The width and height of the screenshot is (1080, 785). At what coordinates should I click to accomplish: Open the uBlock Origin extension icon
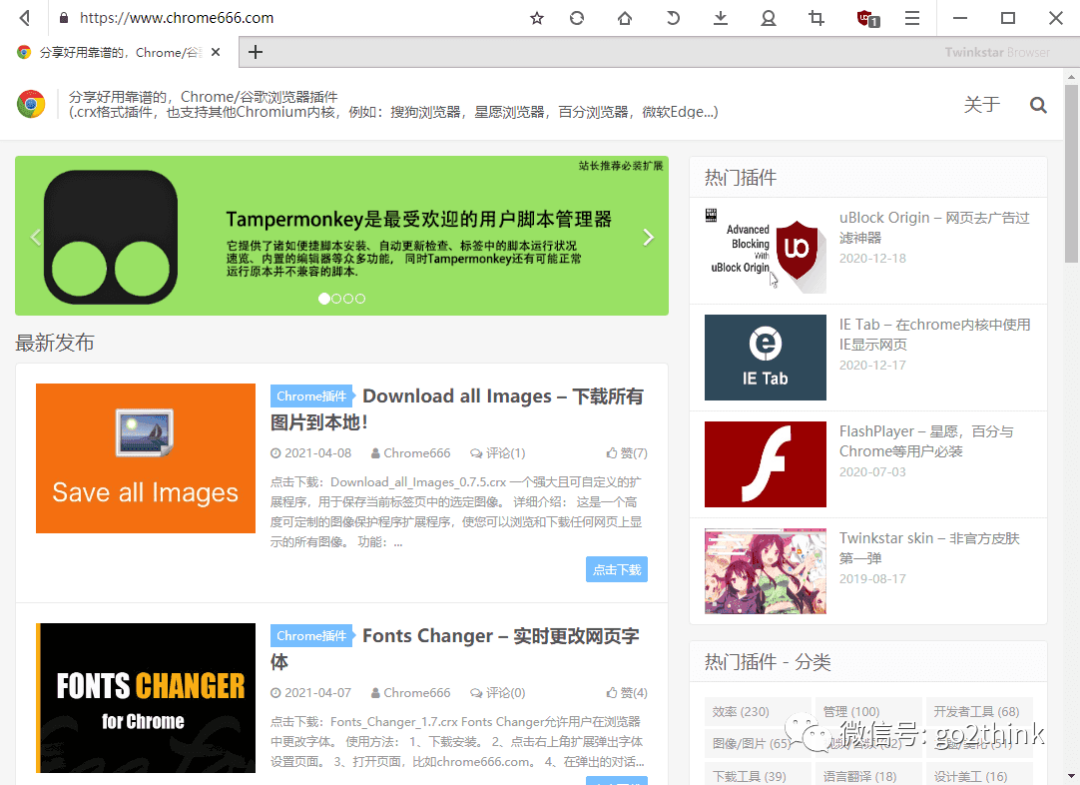(867, 19)
